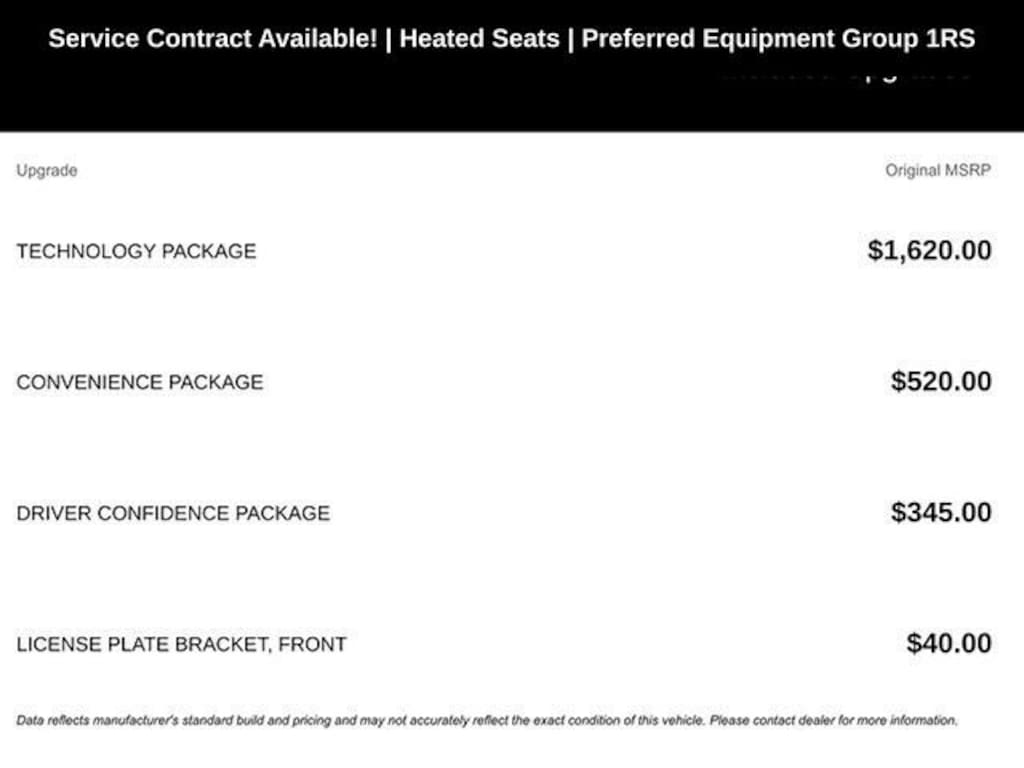Click "exact condition of this vehicle" disclaimer phrase
The width and height of the screenshot is (1024, 768).
click(x=616, y=720)
